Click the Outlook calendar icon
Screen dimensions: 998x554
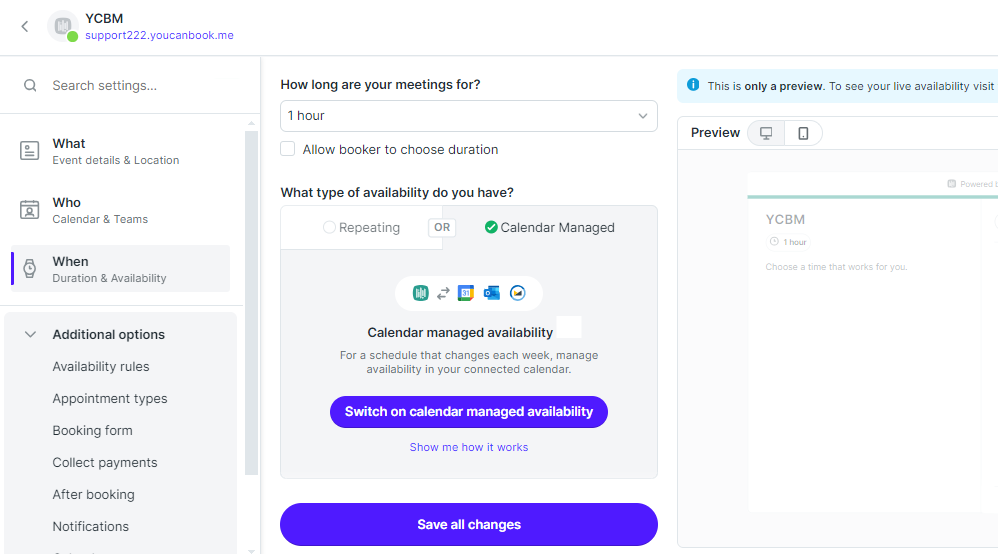tap(491, 293)
